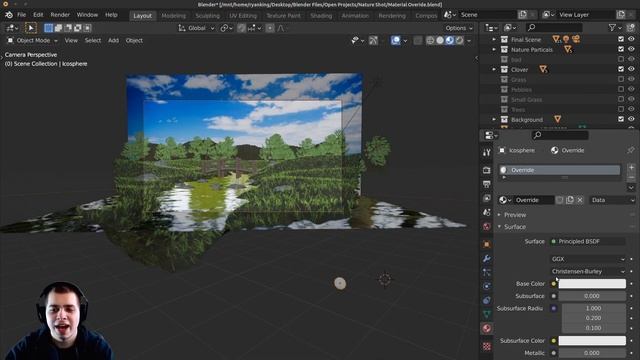Switch to the Modeling workspace tab

(x=173, y=16)
